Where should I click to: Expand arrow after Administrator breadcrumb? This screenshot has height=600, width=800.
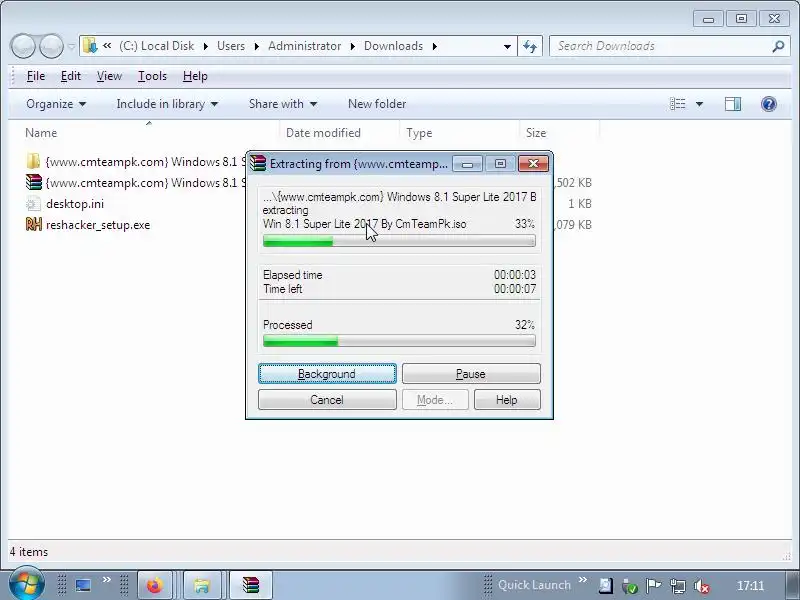(x=353, y=46)
